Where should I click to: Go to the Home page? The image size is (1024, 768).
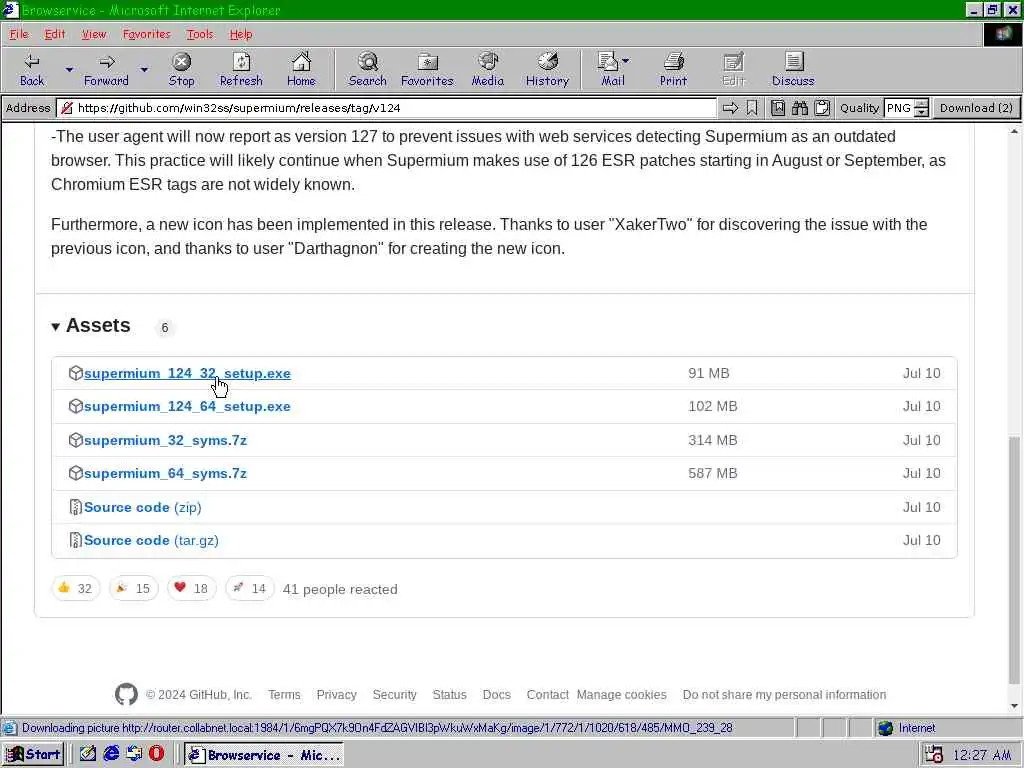[301, 69]
